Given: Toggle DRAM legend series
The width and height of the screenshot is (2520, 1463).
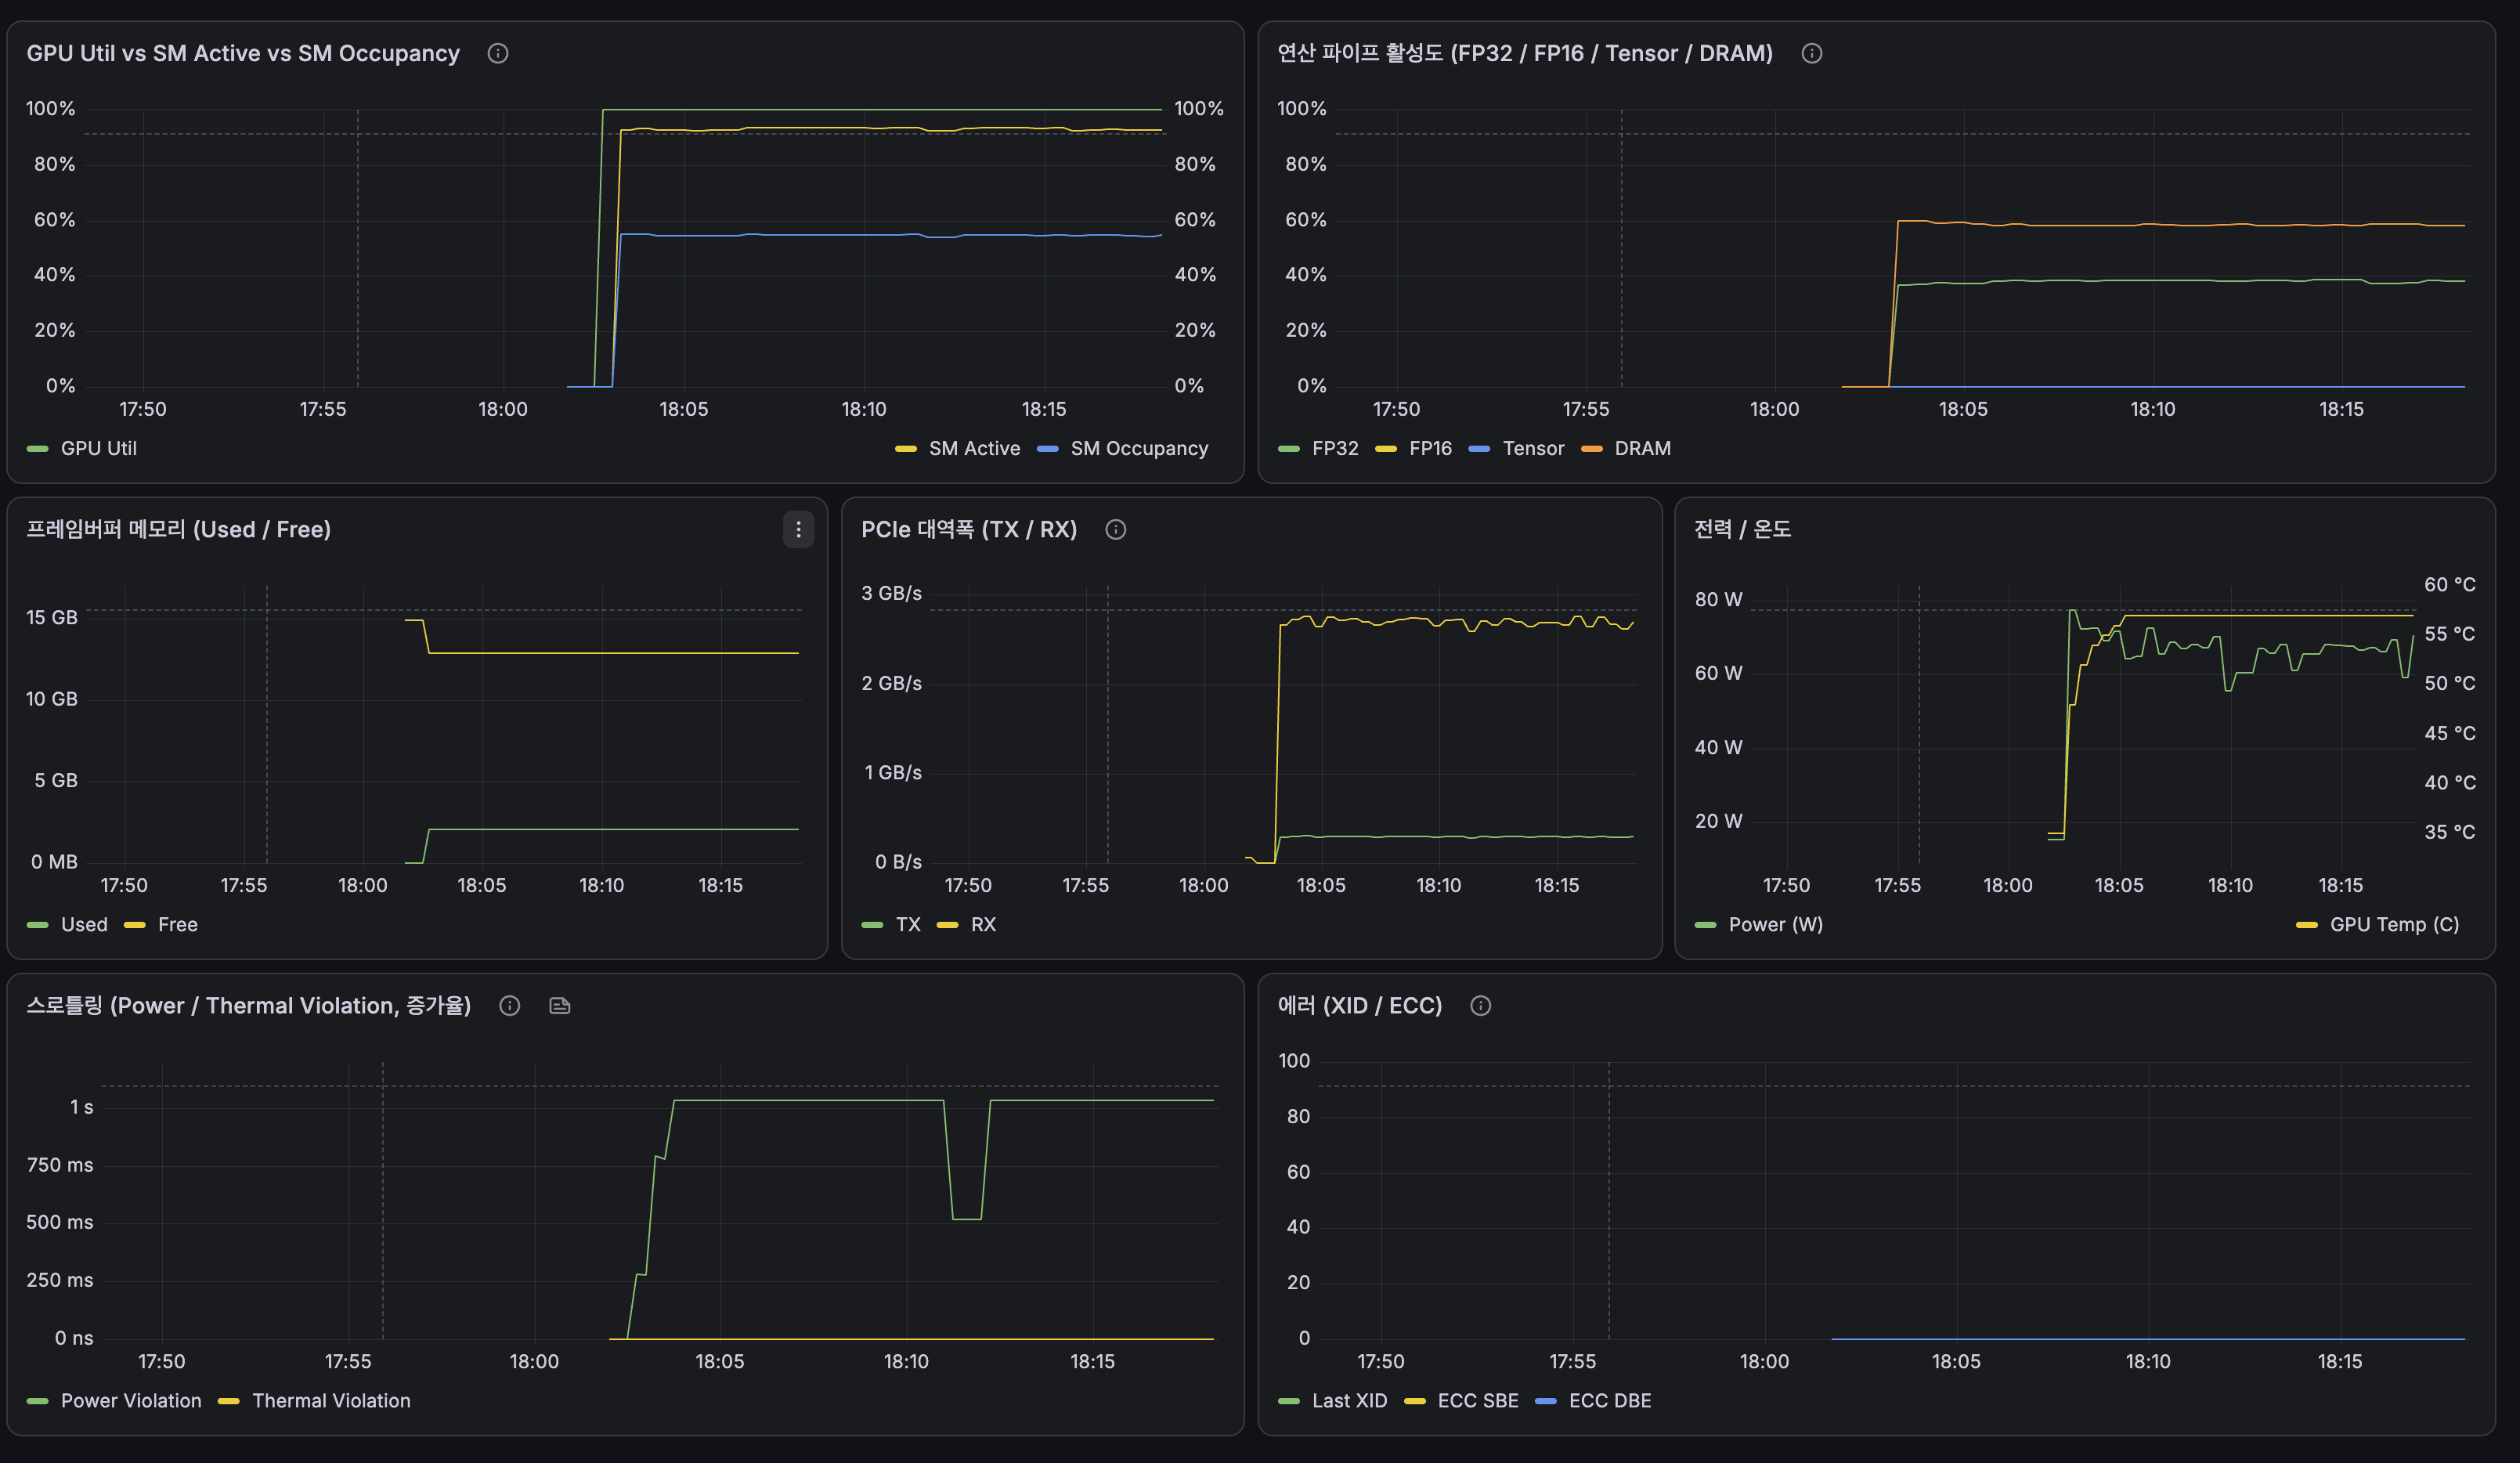Looking at the screenshot, I should click(x=1642, y=449).
